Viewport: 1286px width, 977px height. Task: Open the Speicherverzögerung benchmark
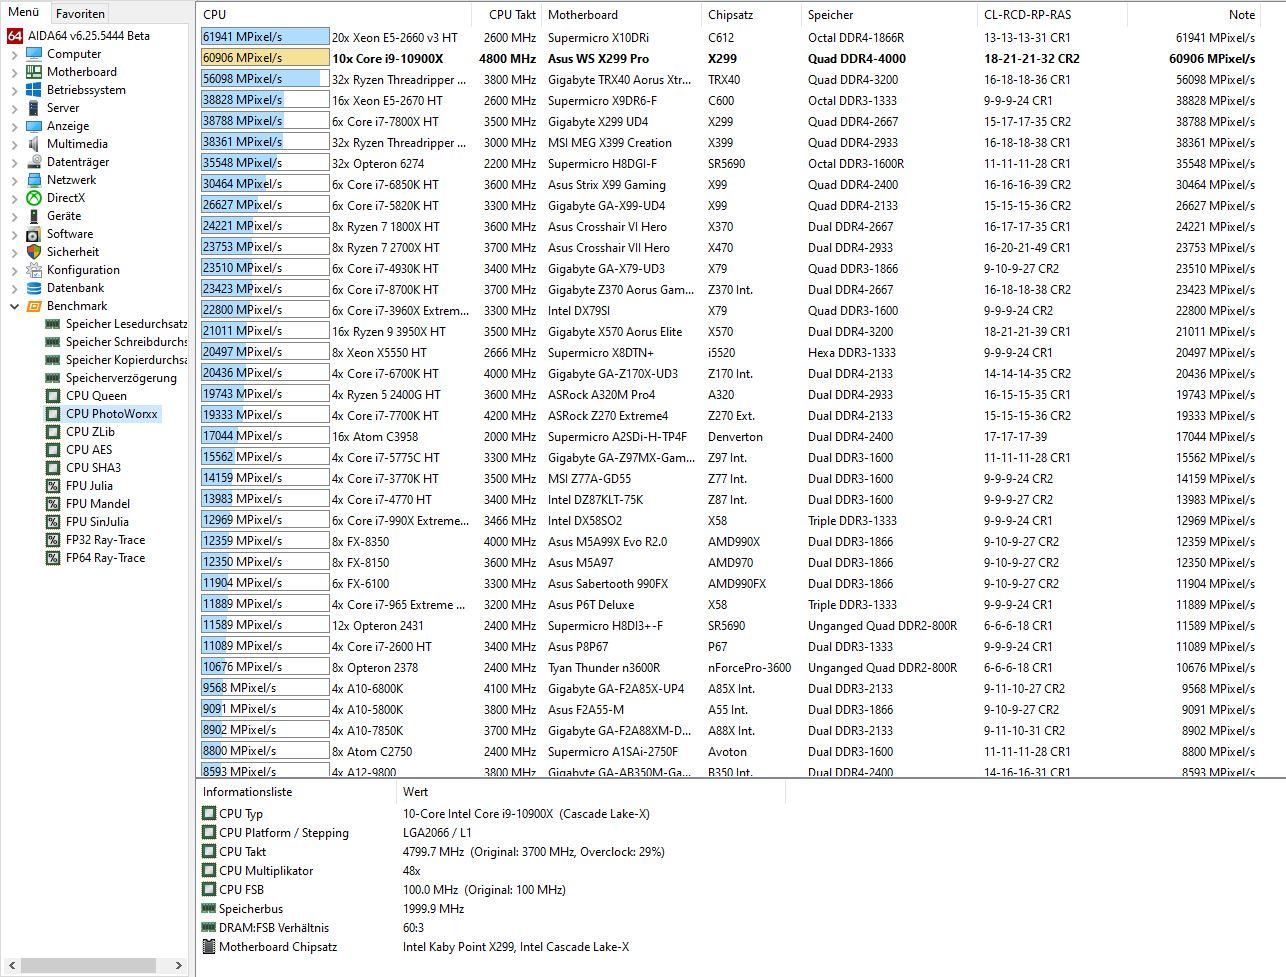(x=121, y=378)
